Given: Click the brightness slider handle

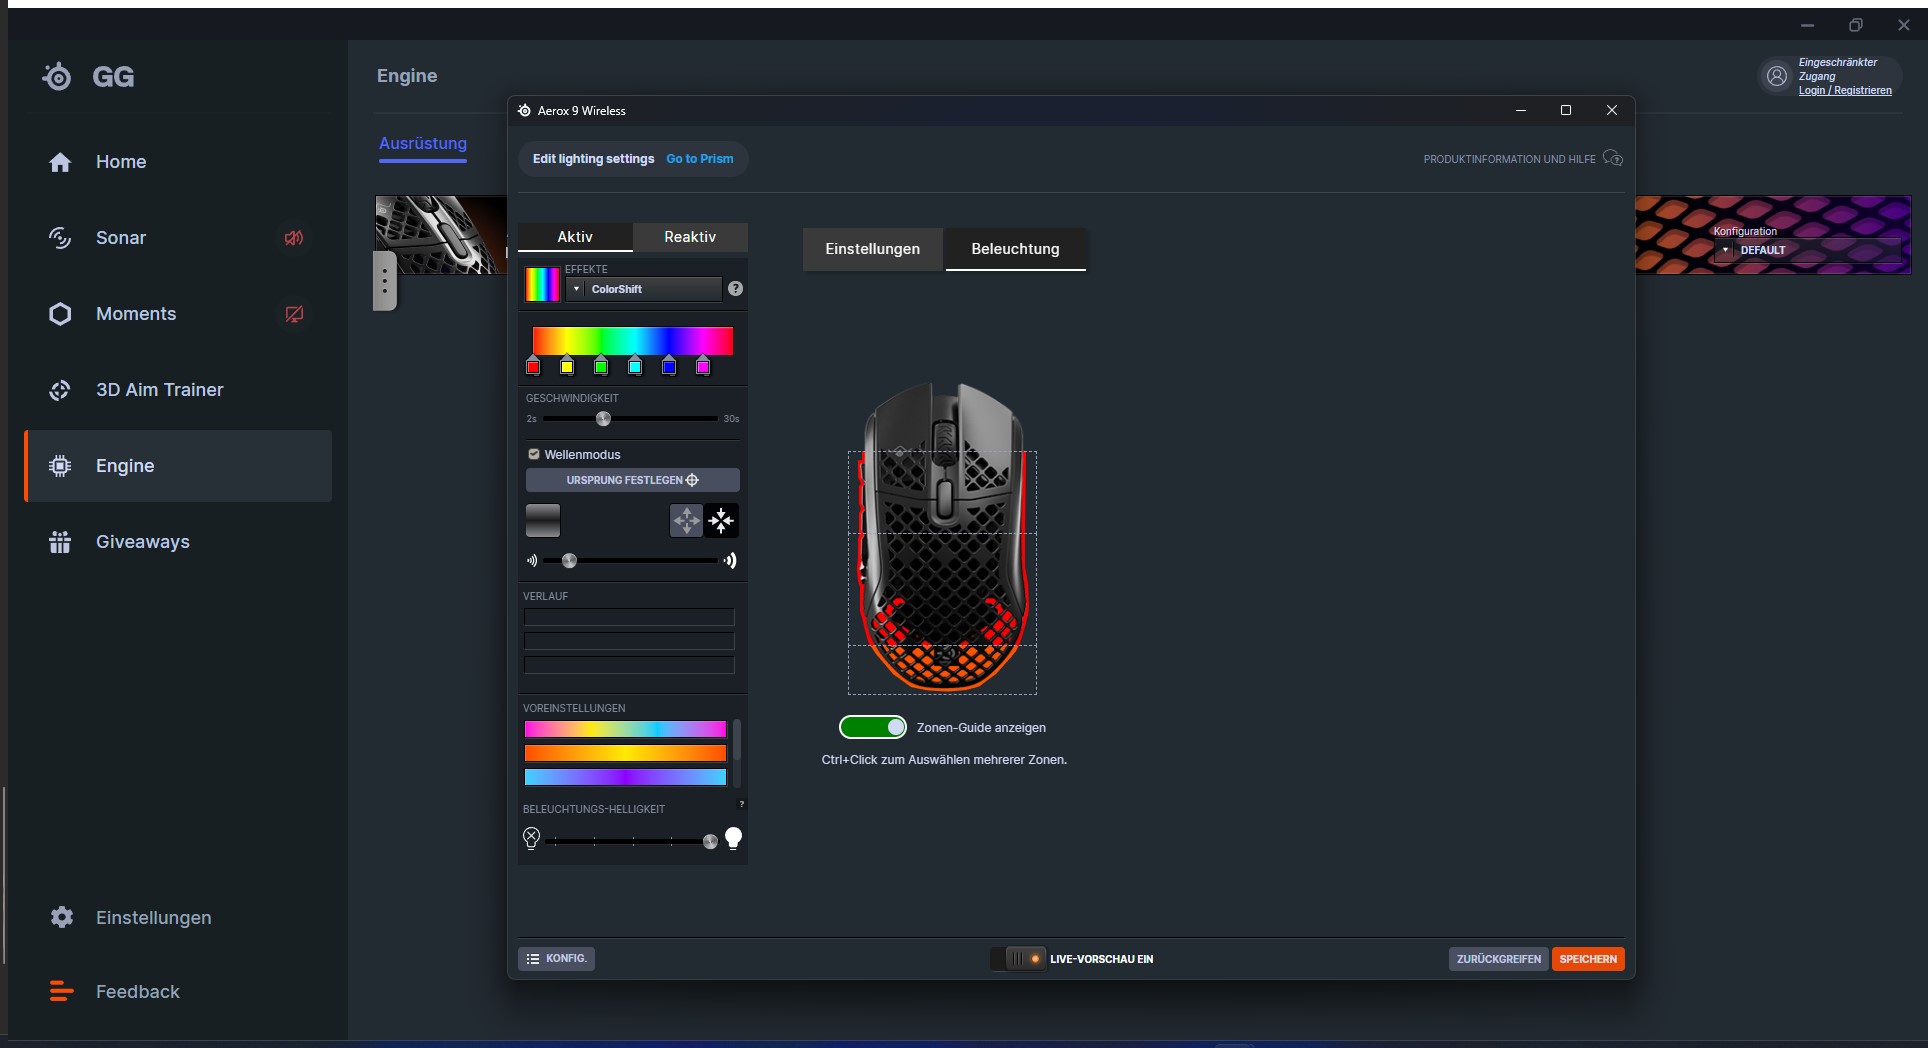Looking at the screenshot, I should [x=710, y=842].
